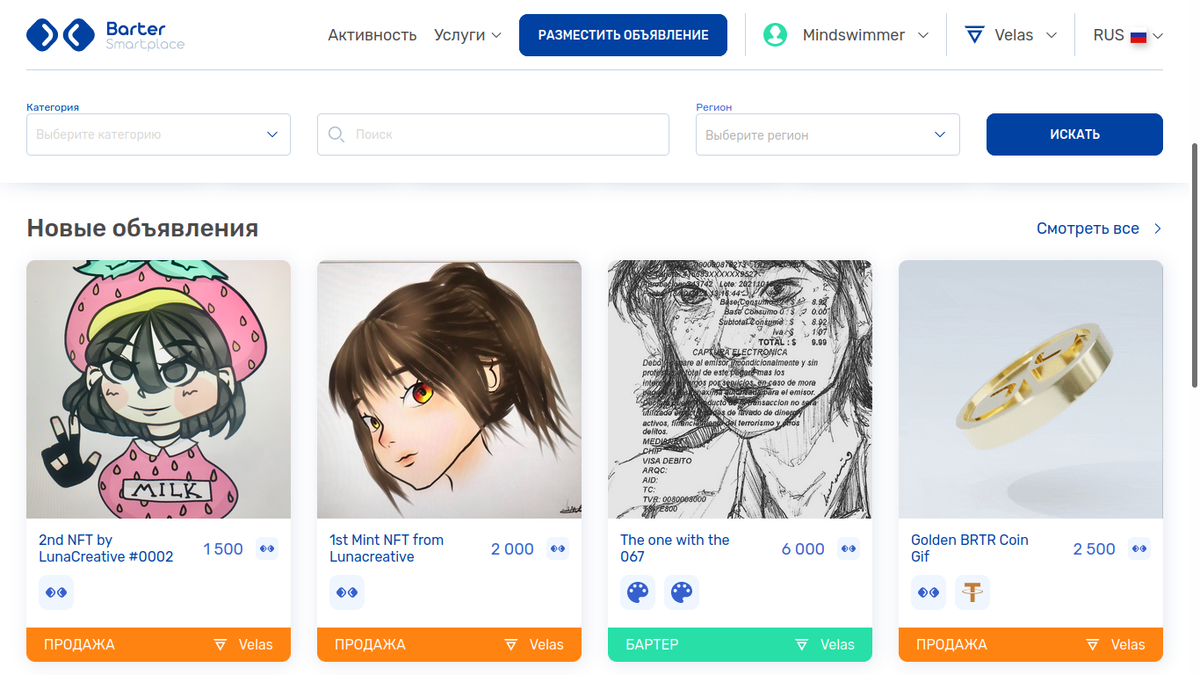Click Velas icon on 2nd NFT sale bar
This screenshot has width=1200, height=675.
coord(221,645)
